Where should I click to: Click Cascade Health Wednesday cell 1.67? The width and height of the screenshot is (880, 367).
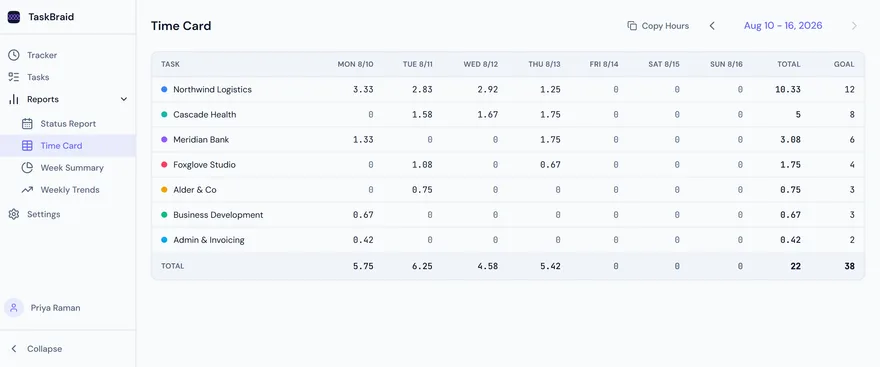point(488,114)
